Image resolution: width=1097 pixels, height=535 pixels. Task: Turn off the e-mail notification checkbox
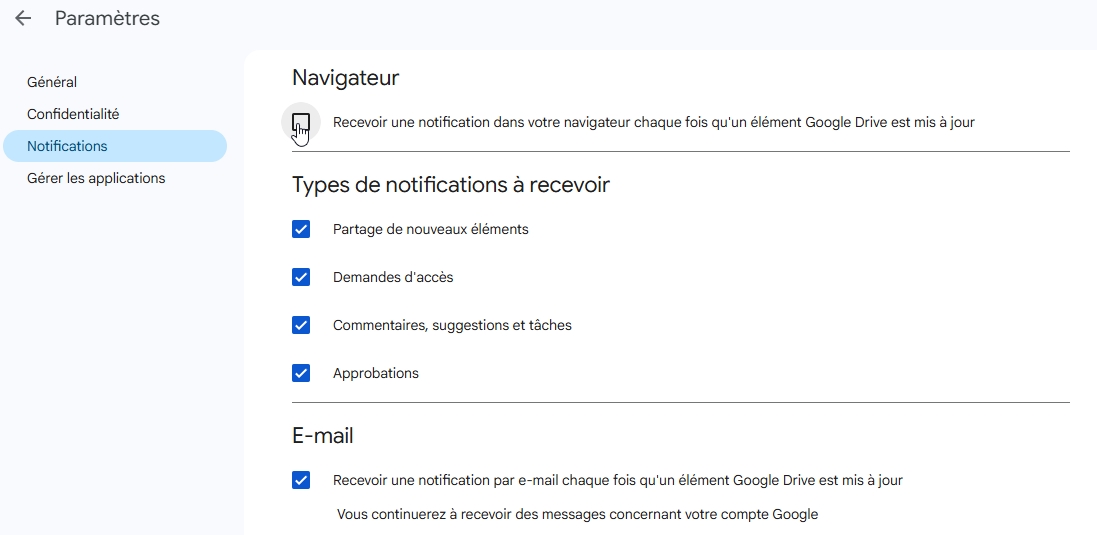pos(301,480)
